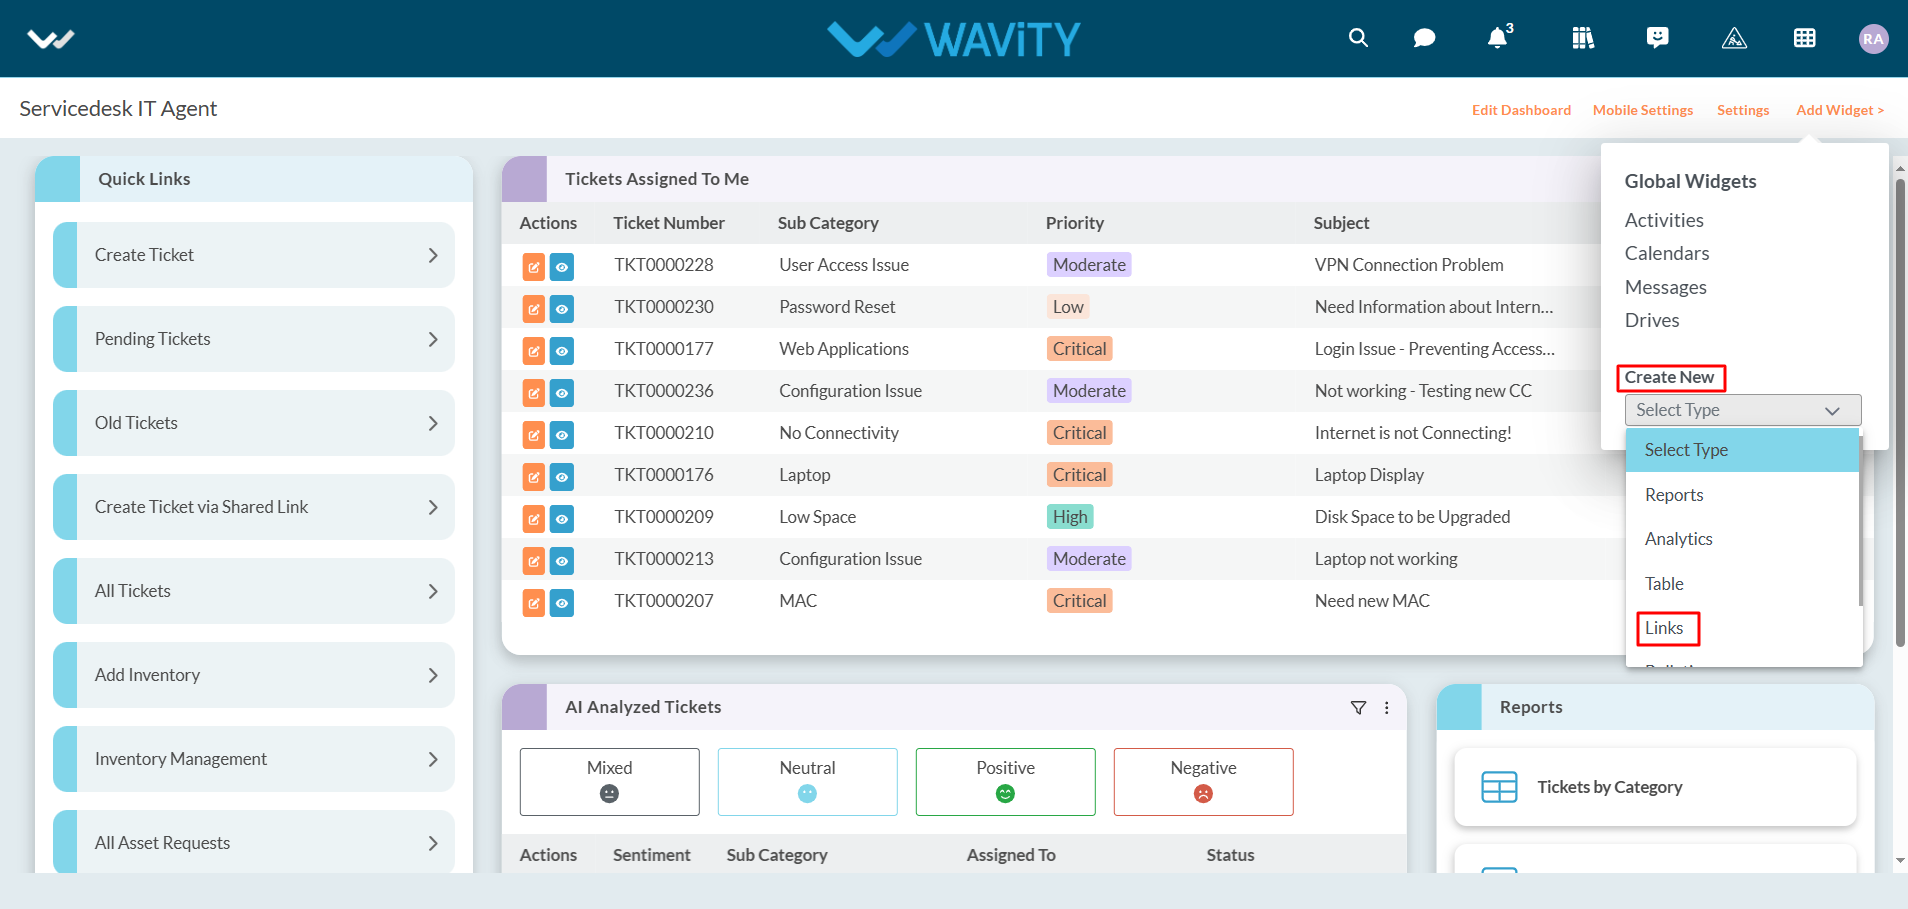Click the Wavity checkmark logo at top left
Viewport: 1908px width, 909px height.
tap(51, 39)
